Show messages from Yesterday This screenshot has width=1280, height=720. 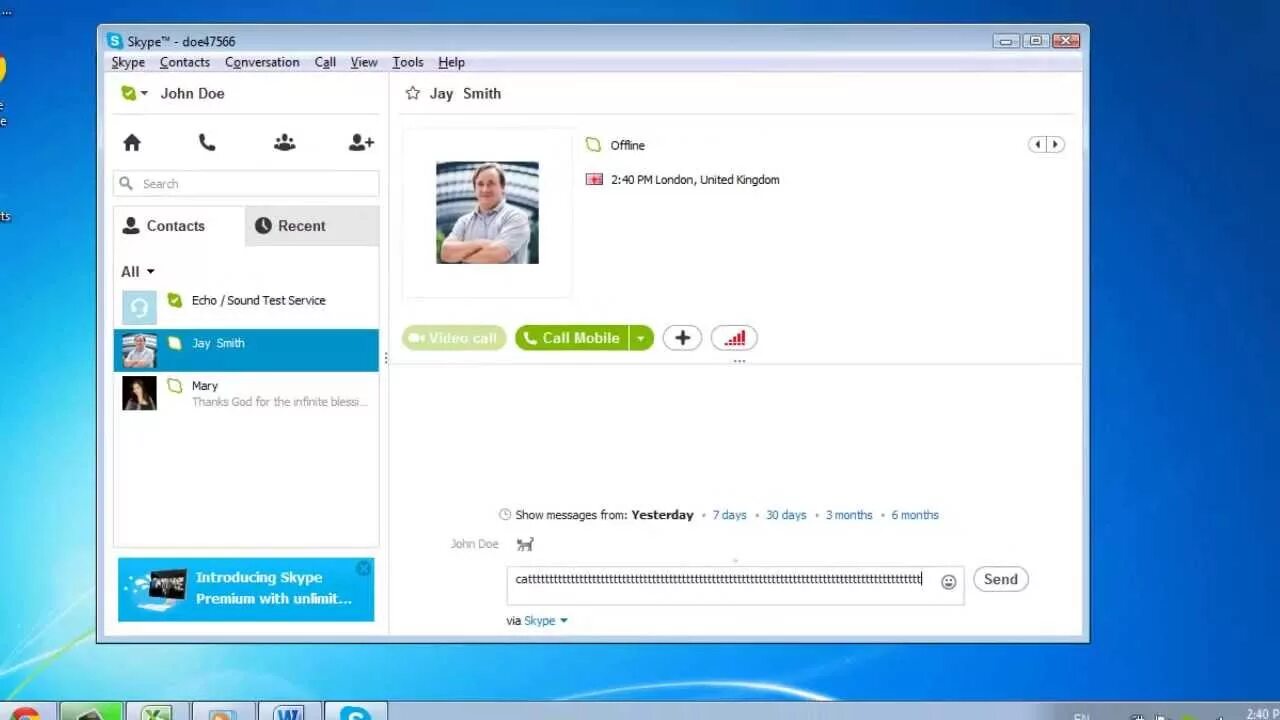[x=662, y=515]
